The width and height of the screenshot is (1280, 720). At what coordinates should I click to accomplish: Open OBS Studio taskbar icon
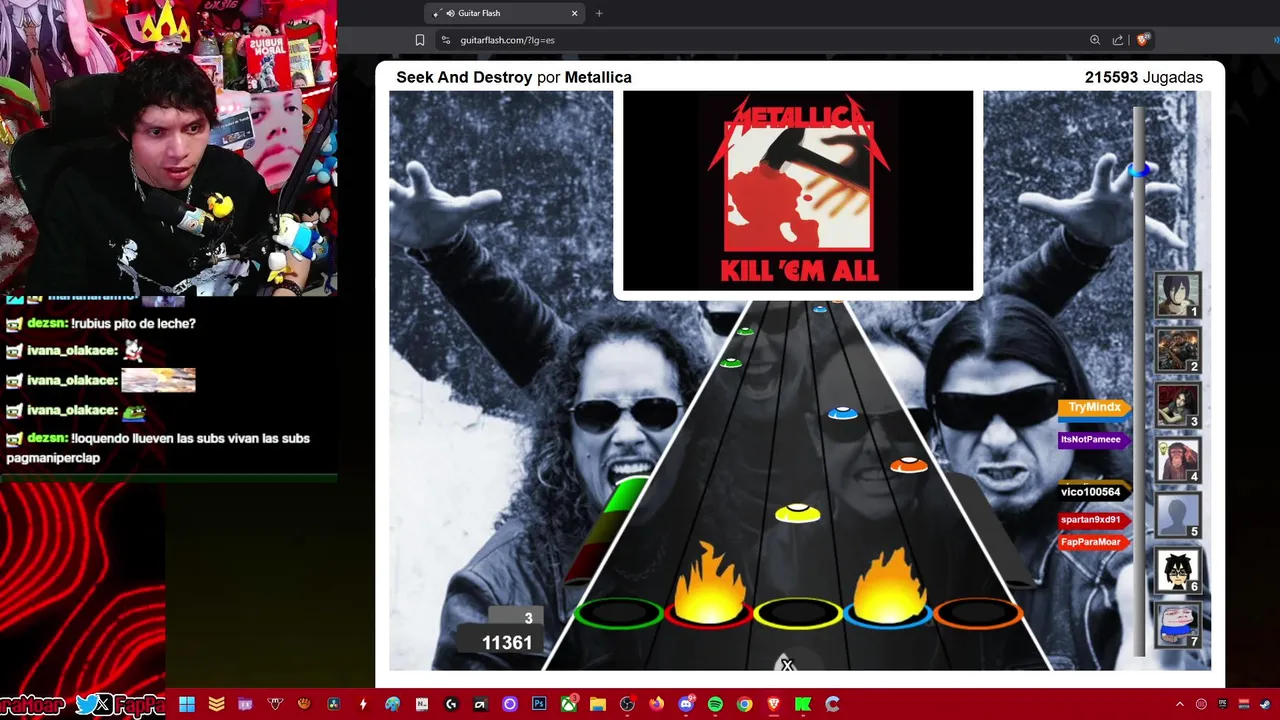[627, 704]
